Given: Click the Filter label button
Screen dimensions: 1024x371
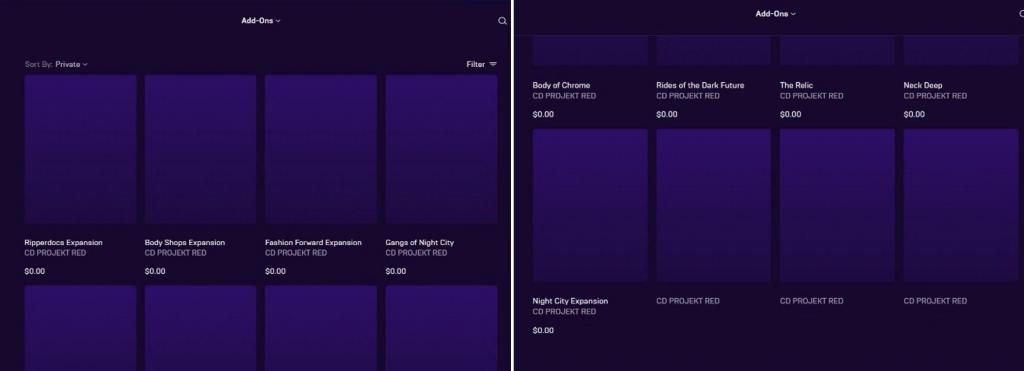Looking at the screenshot, I should tap(475, 64).
